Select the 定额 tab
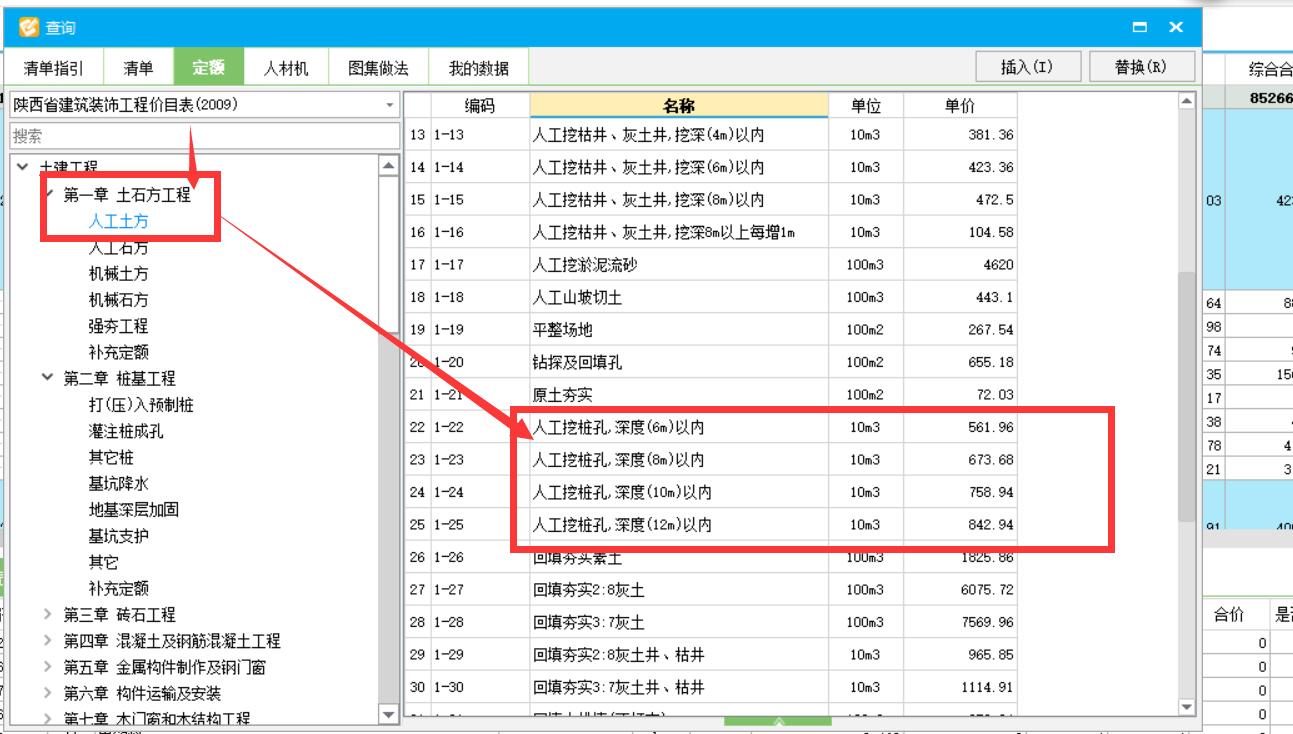Image resolution: width=1293 pixels, height=734 pixels. click(x=209, y=68)
